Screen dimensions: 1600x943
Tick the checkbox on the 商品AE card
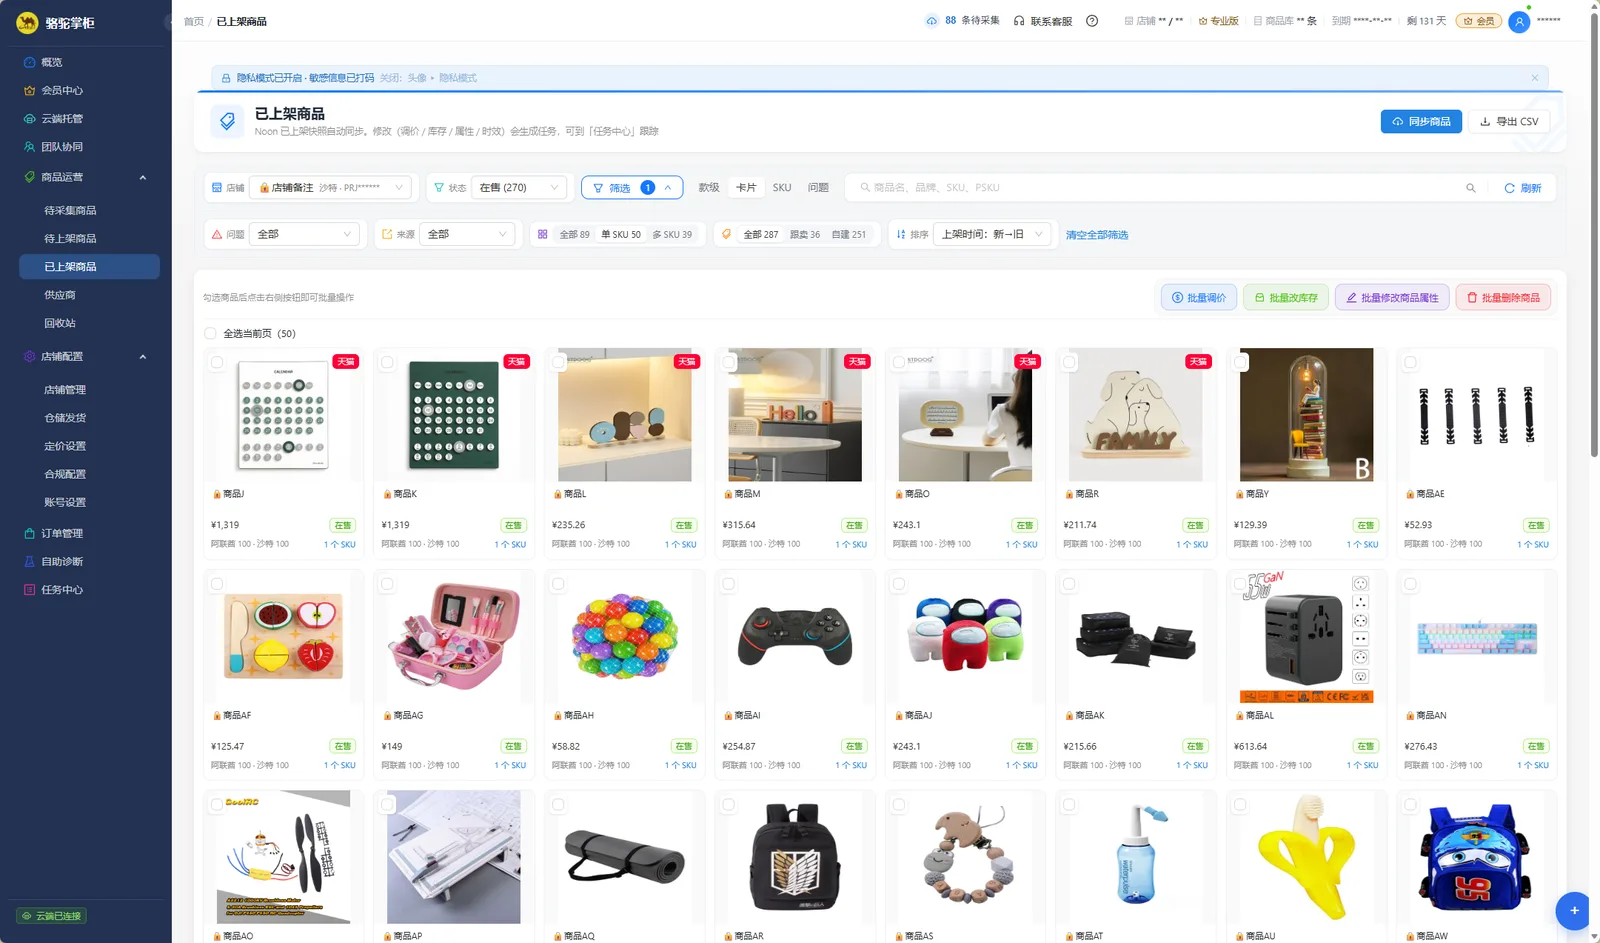tap(1410, 362)
